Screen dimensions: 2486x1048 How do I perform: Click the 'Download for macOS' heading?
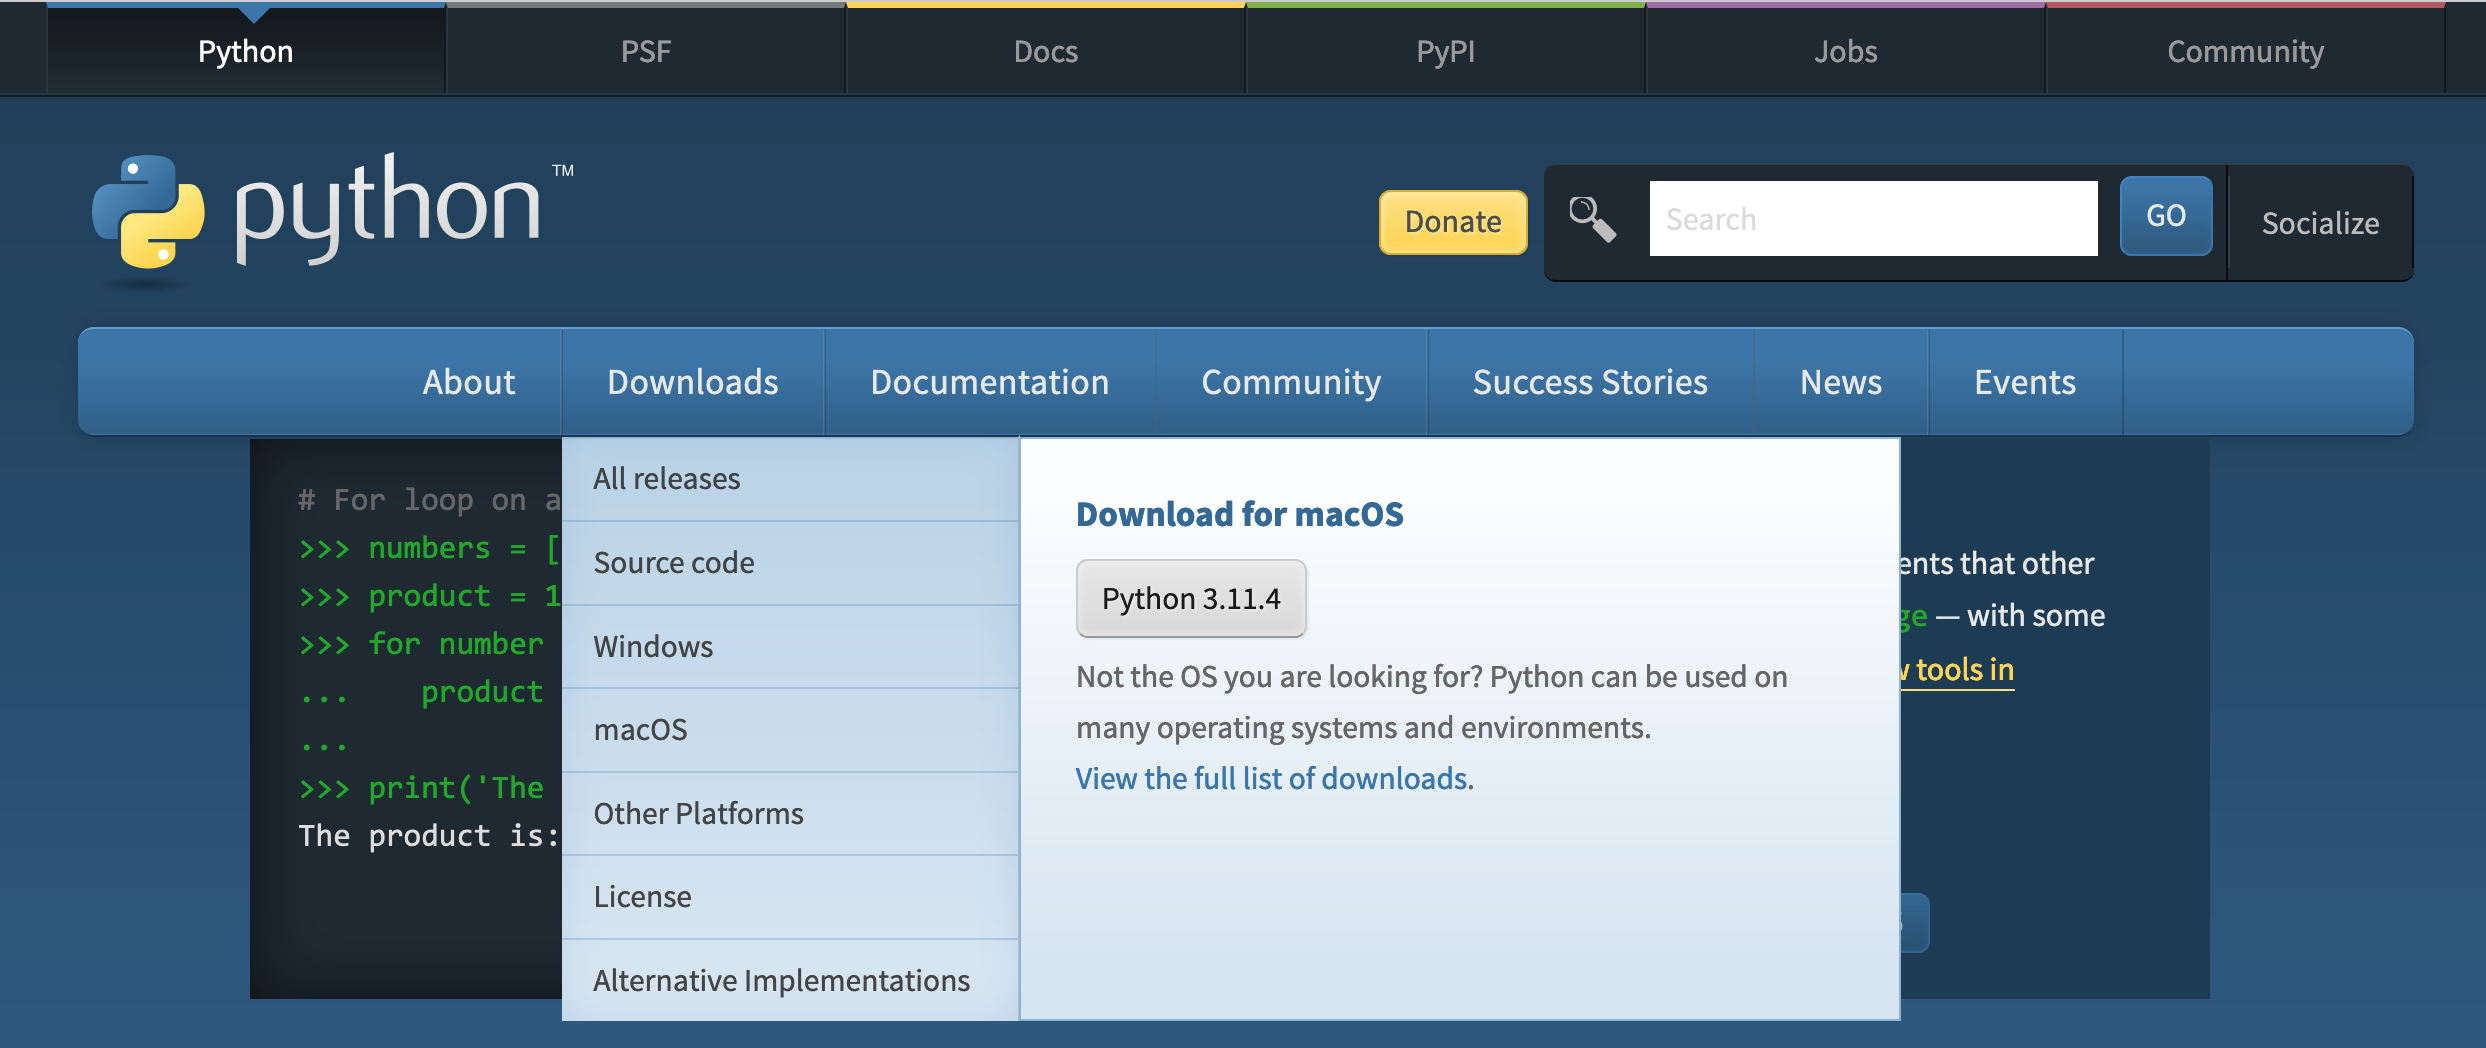point(1240,514)
